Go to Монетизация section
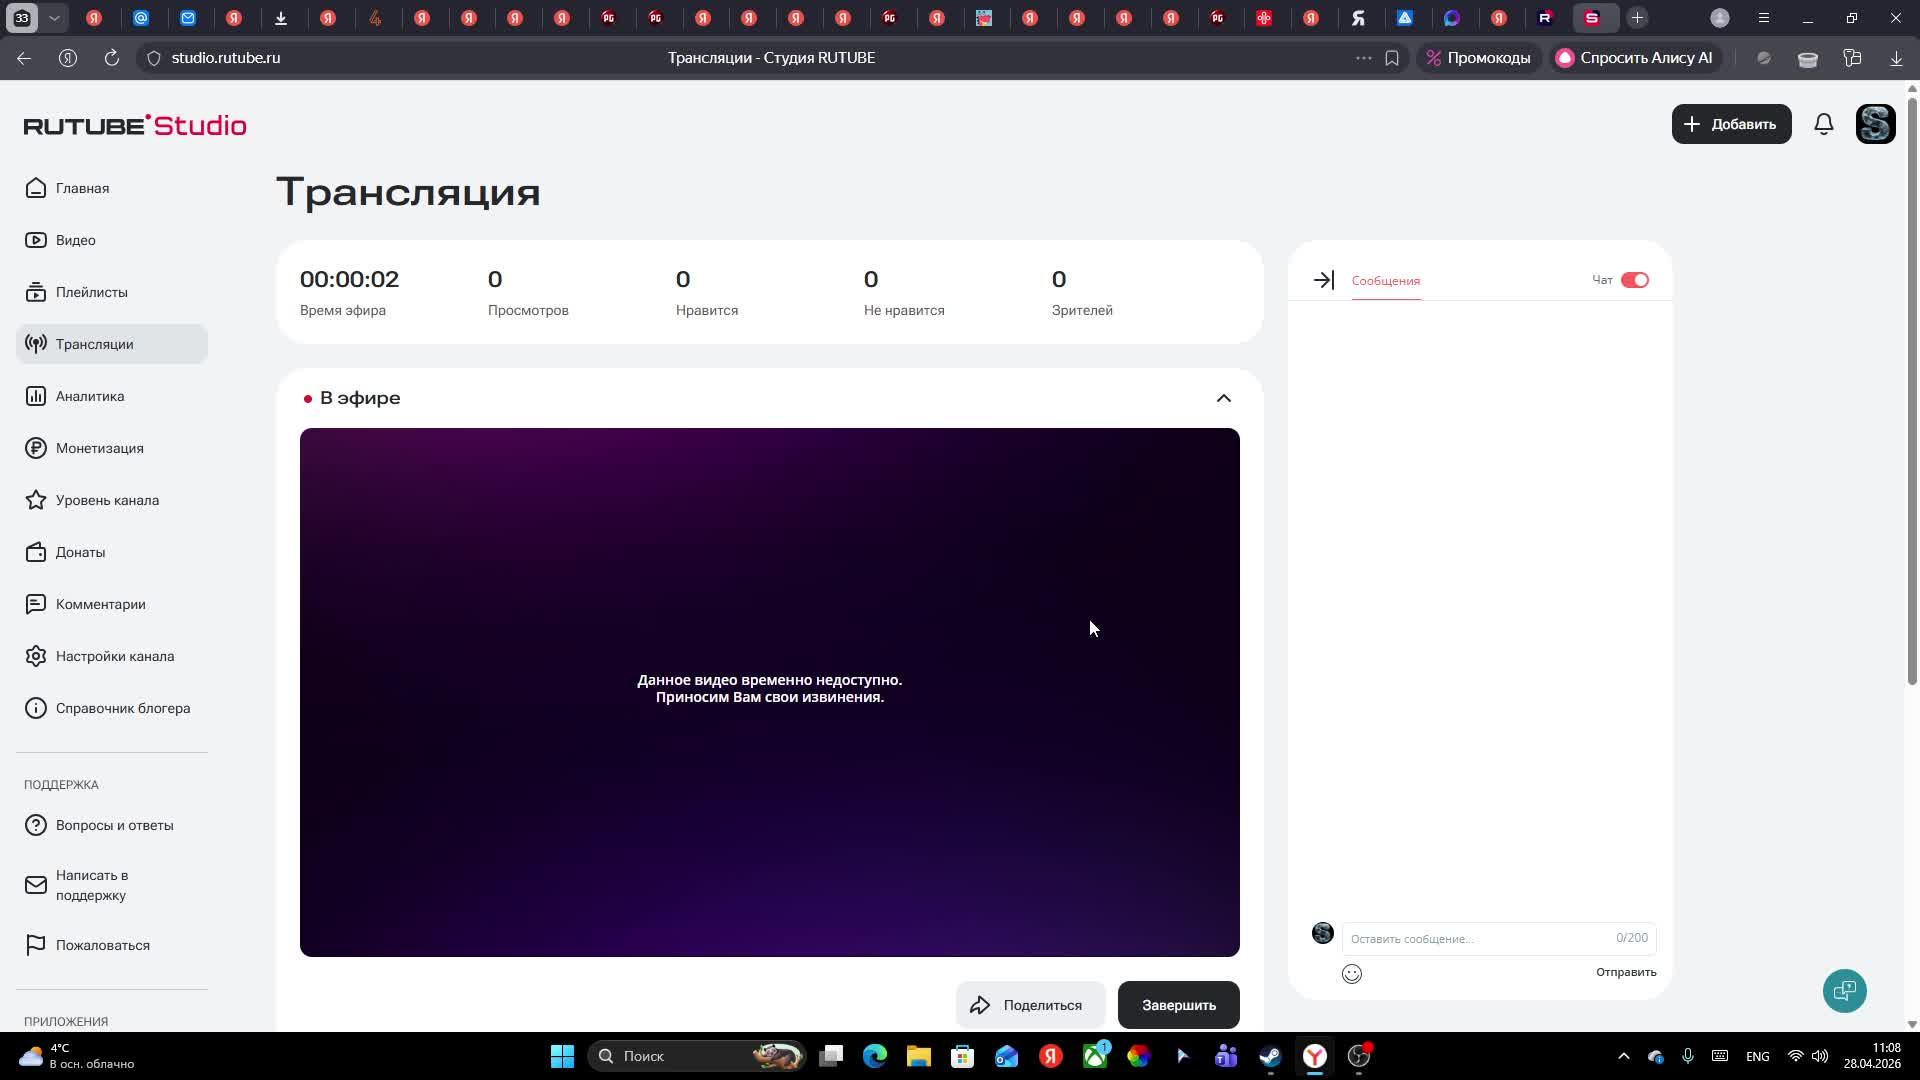This screenshot has height=1080, width=1920. coord(99,448)
